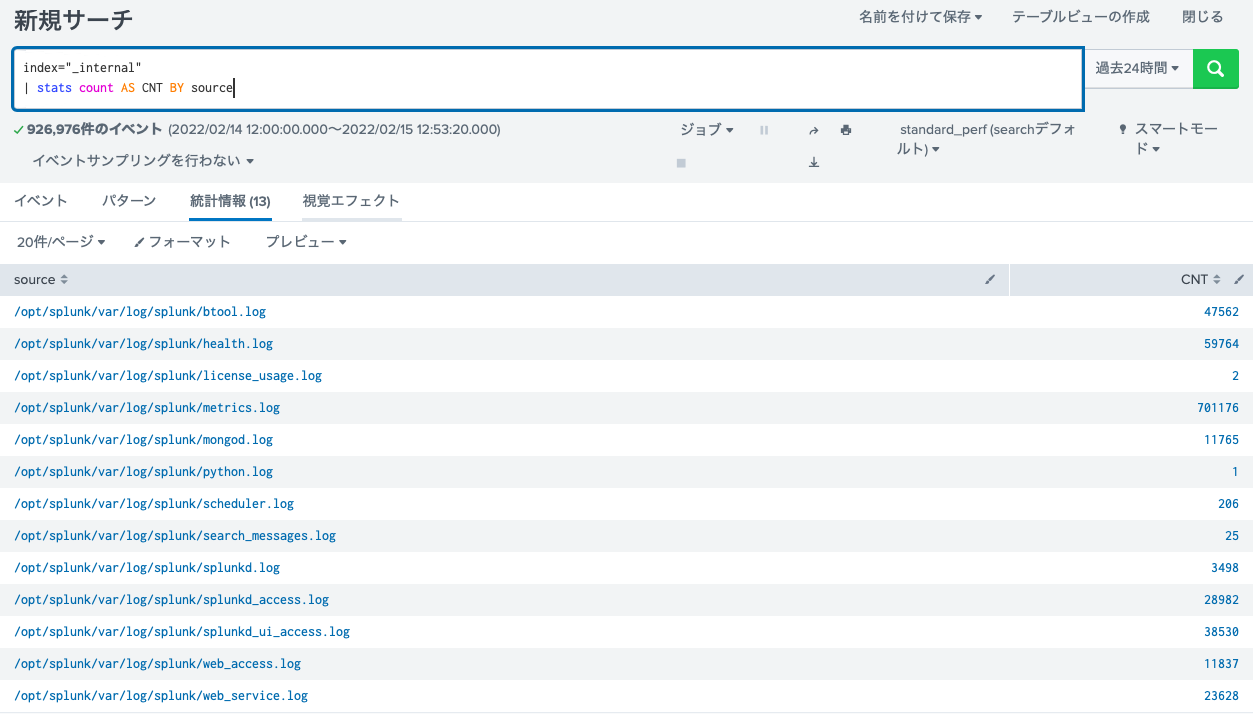The height and width of the screenshot is (720, 1253).
Task: Run the search with the green magnifier button
Action: point(1215,68)
